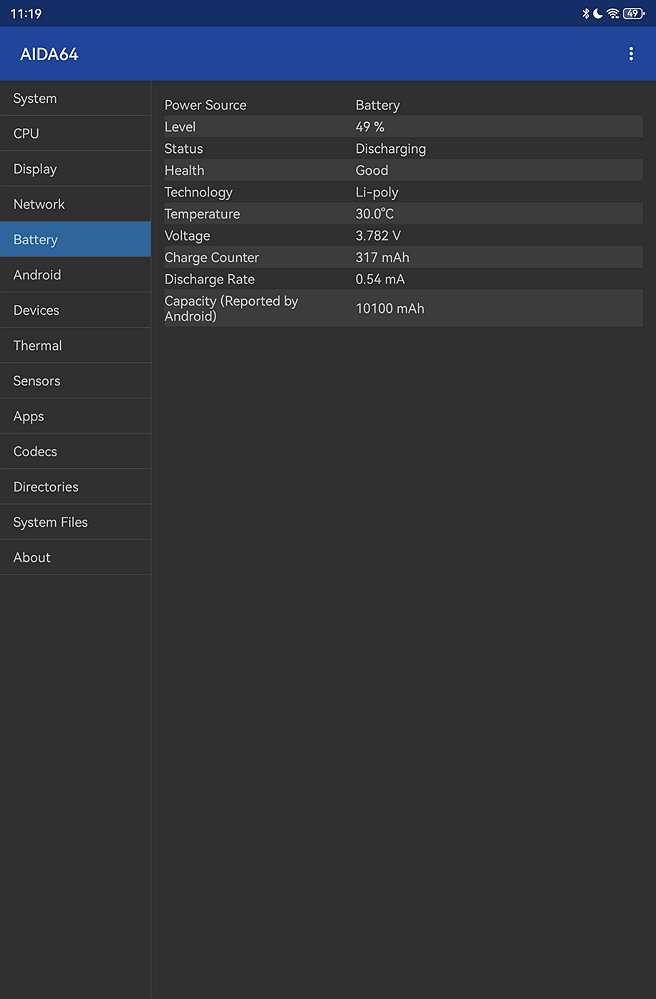Select the Technology label
Viewport: 656px width, 999px height.
point(198,192)
